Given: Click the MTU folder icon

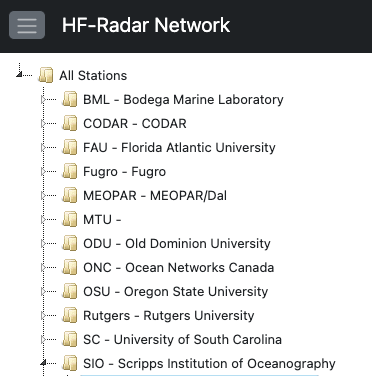Looking at the screenshot, I should coord(70,219).
